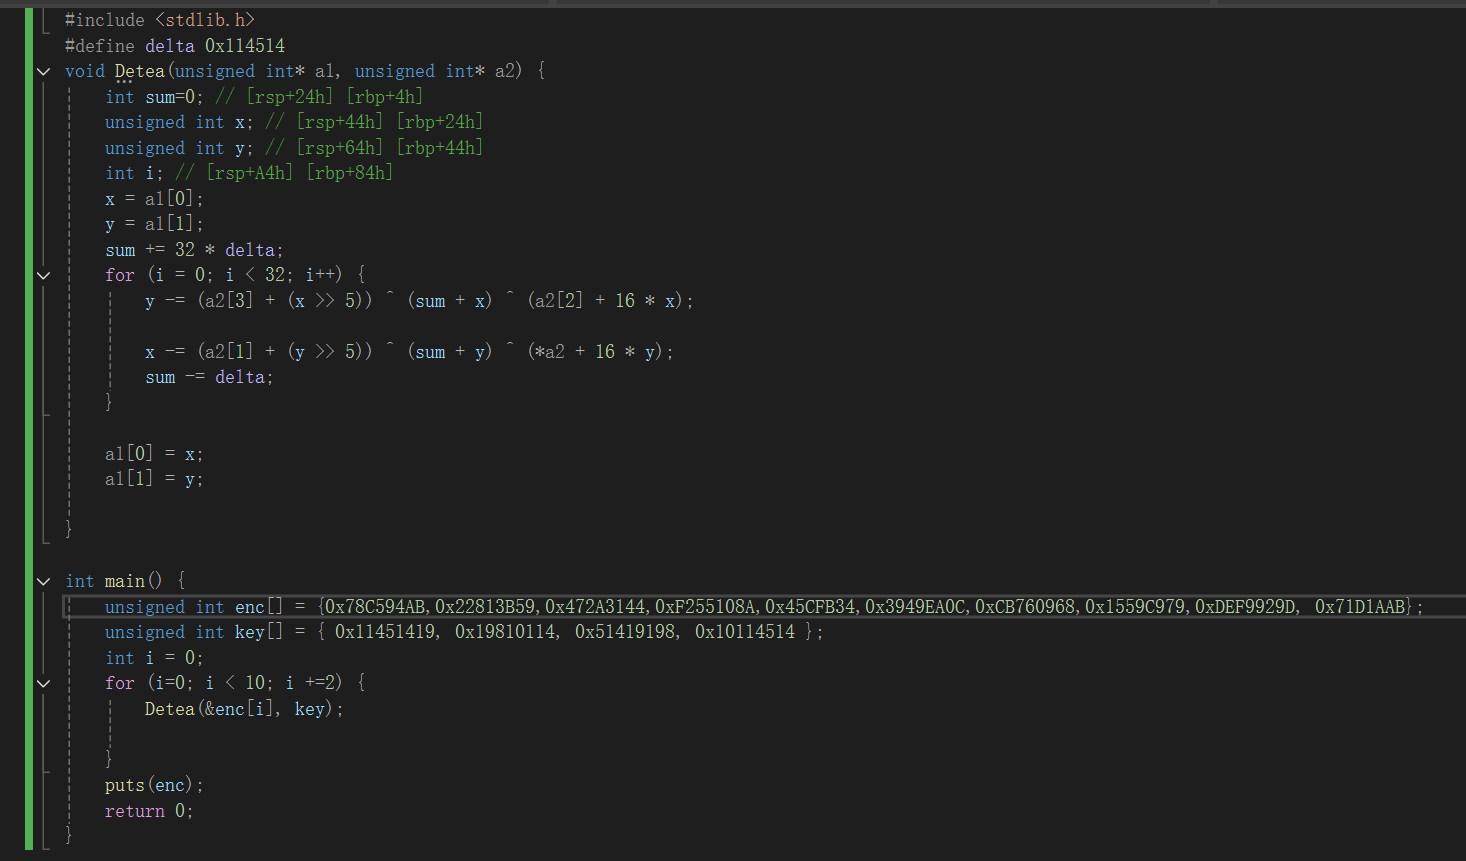Collapse the for loop inside Detea
The height and width of the screenshot is (861, 1466).
tap(43, 275)
